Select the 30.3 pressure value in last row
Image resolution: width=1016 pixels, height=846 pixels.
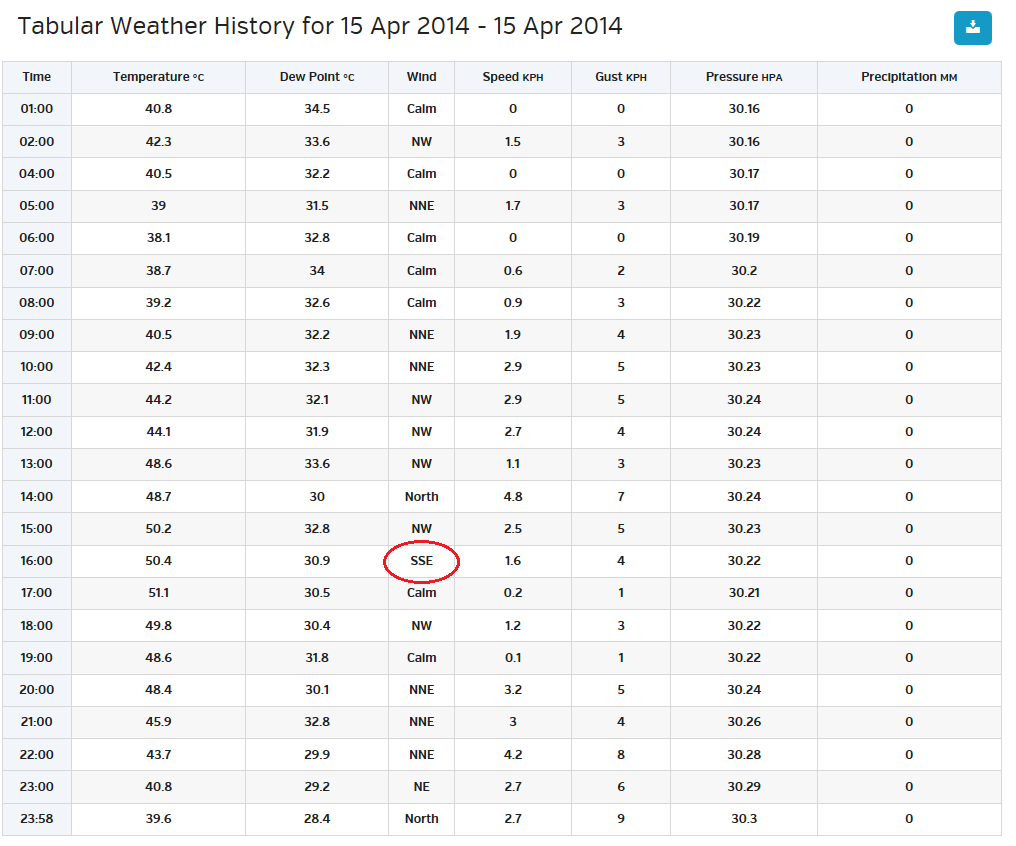(x=744, y=819)
